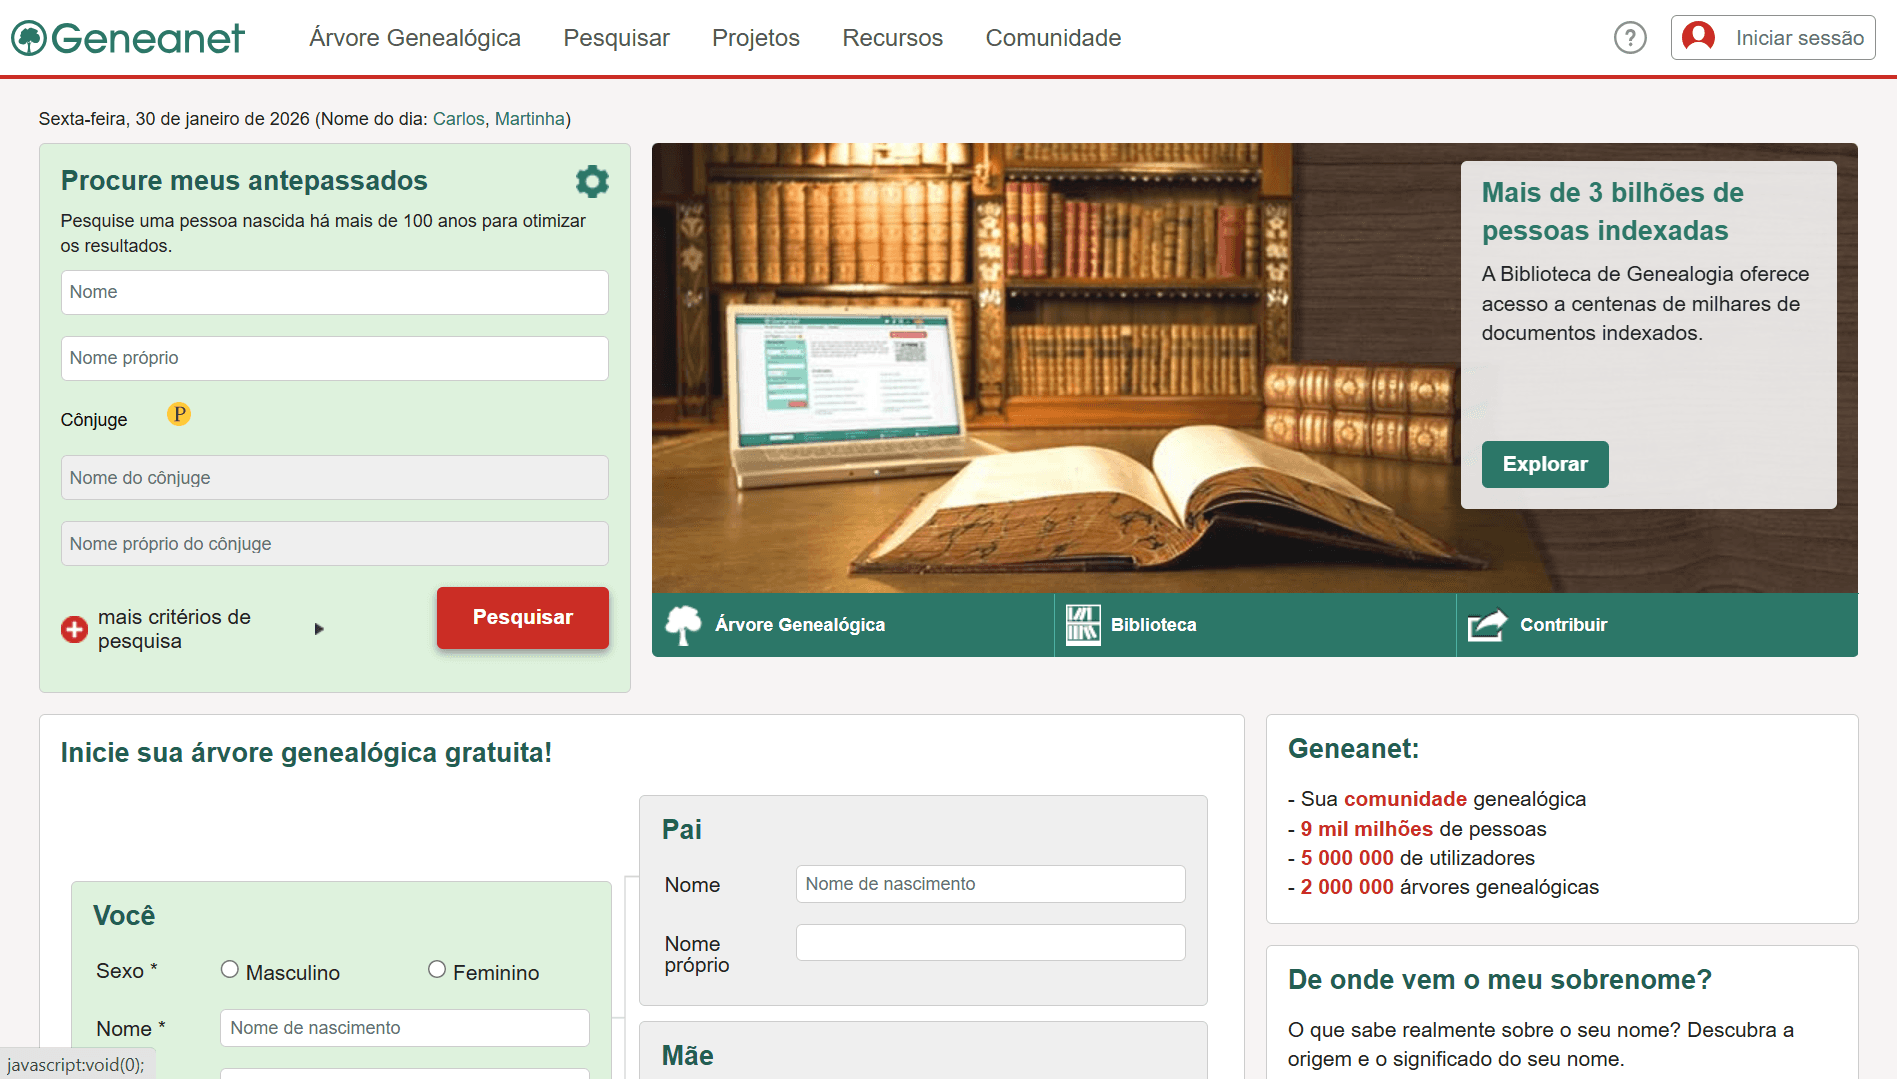Select the Feminino radio button

(x=437, y=969)
